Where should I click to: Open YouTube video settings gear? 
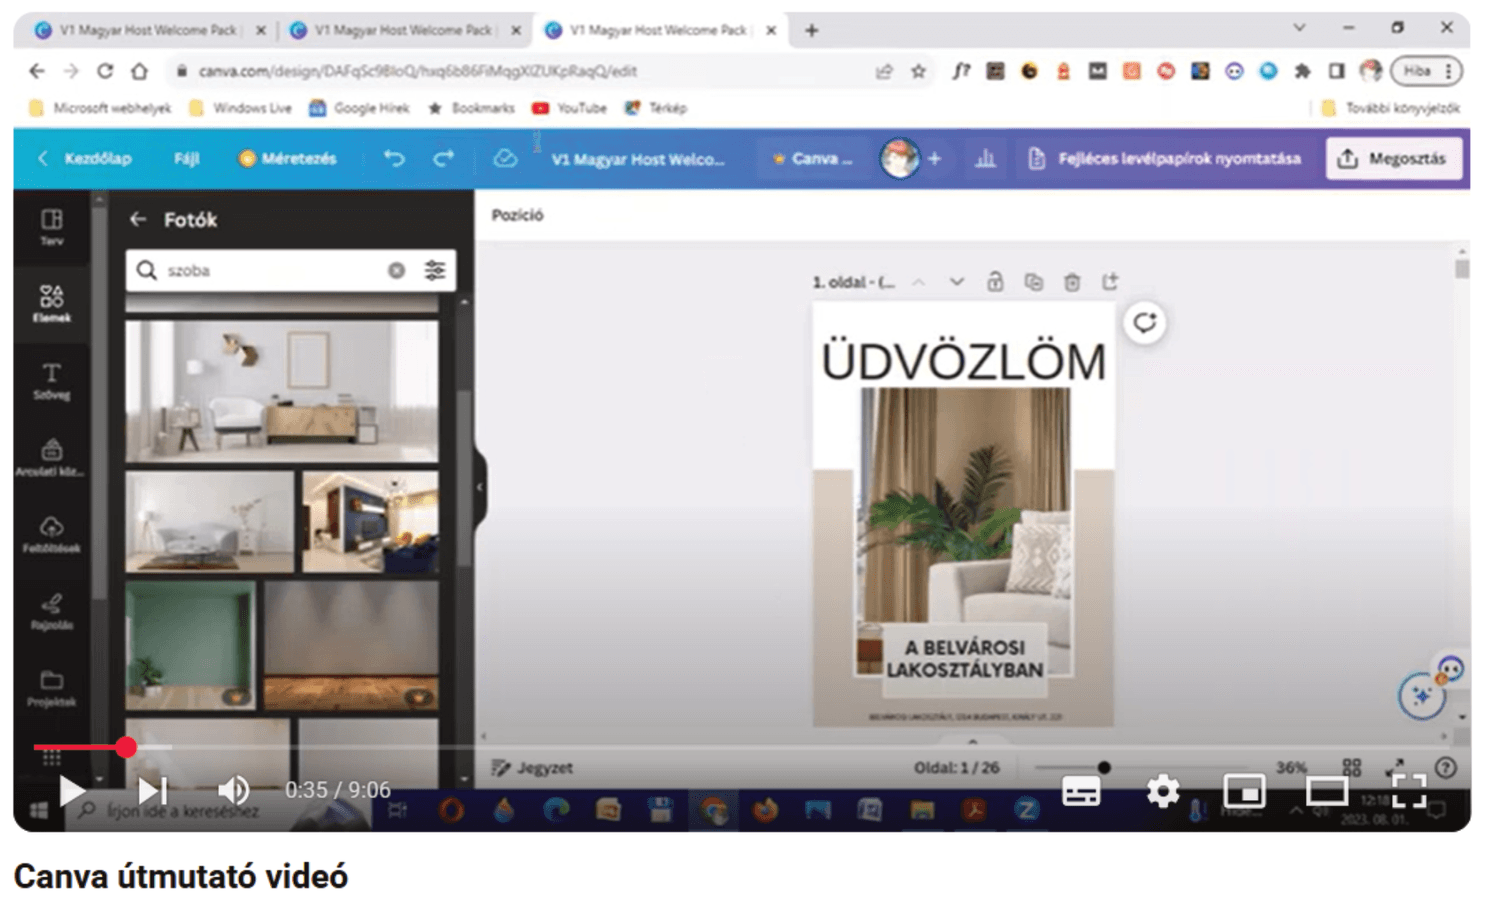1163,792
